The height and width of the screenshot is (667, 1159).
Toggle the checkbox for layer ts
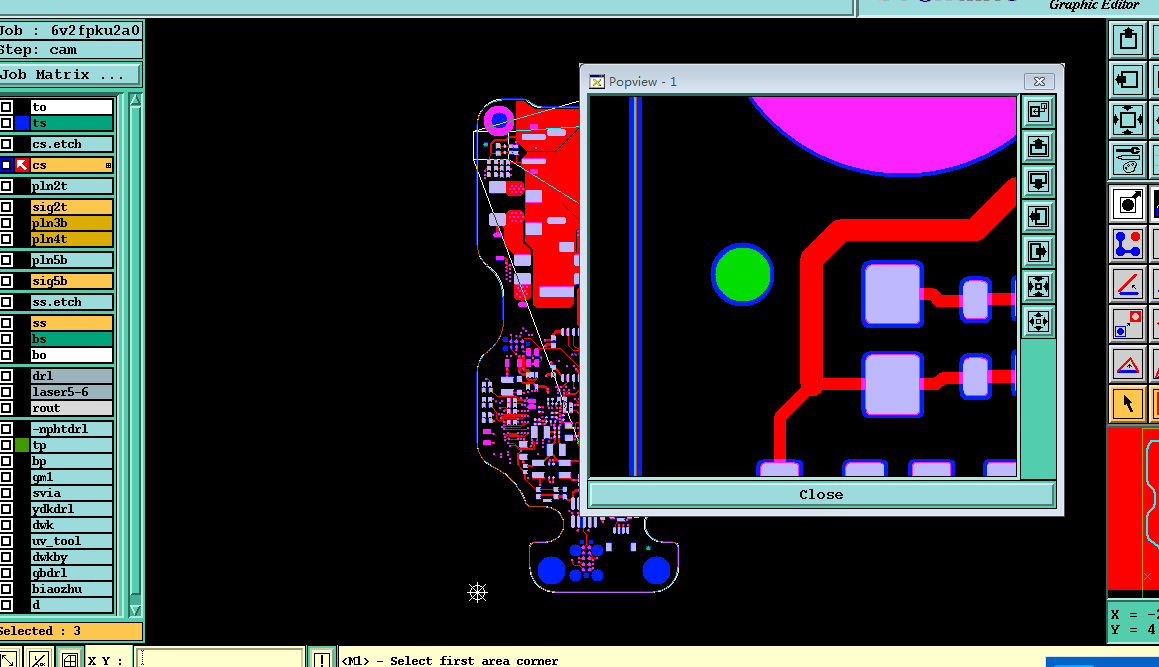[7, 123]
